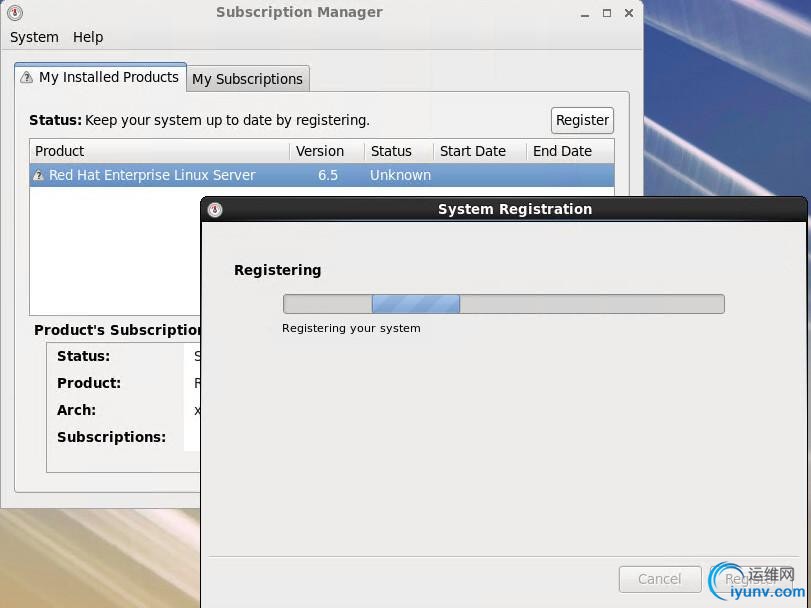Select the Red Hat Enterprise Linux Server row
The height and width of the screenshot is (608, 811).
pos(322,175)
